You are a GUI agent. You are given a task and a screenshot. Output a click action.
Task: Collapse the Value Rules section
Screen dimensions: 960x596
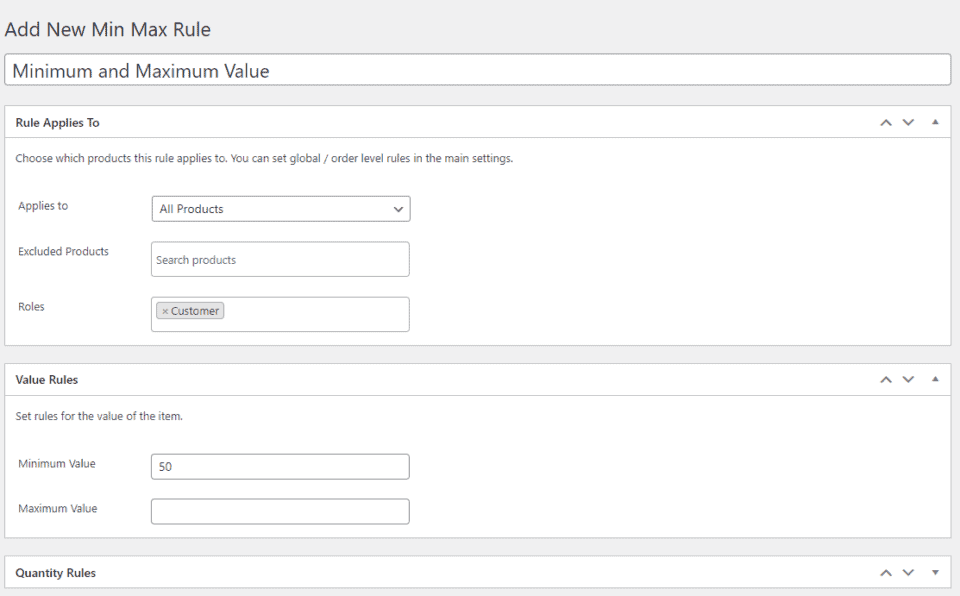(934, 378)
